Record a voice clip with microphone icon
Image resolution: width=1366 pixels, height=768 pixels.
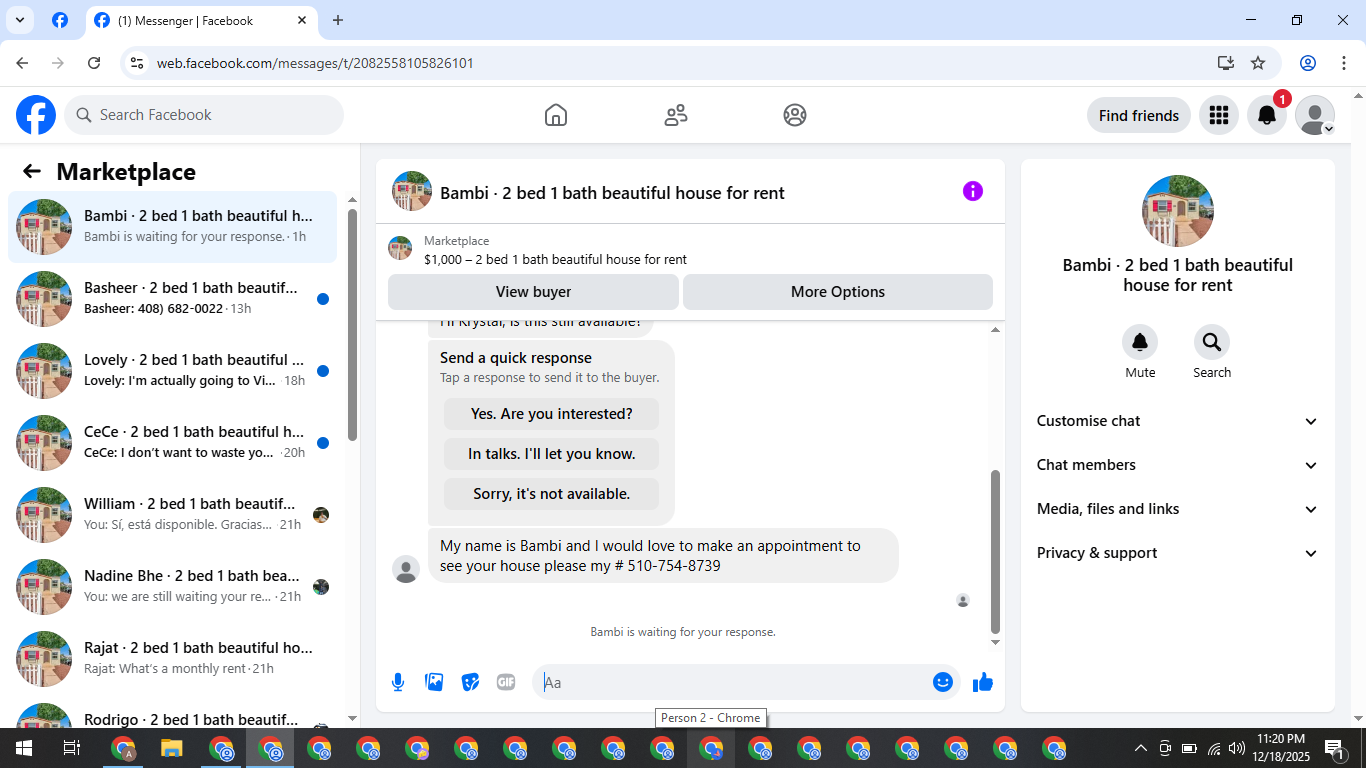(x=398, y=682)
